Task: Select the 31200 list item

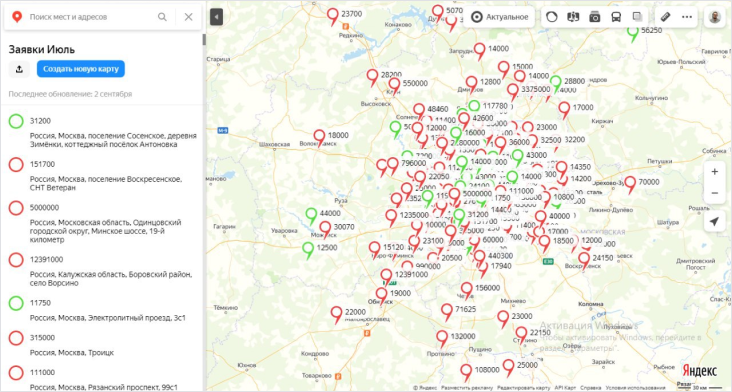Action: coord(102,131)
